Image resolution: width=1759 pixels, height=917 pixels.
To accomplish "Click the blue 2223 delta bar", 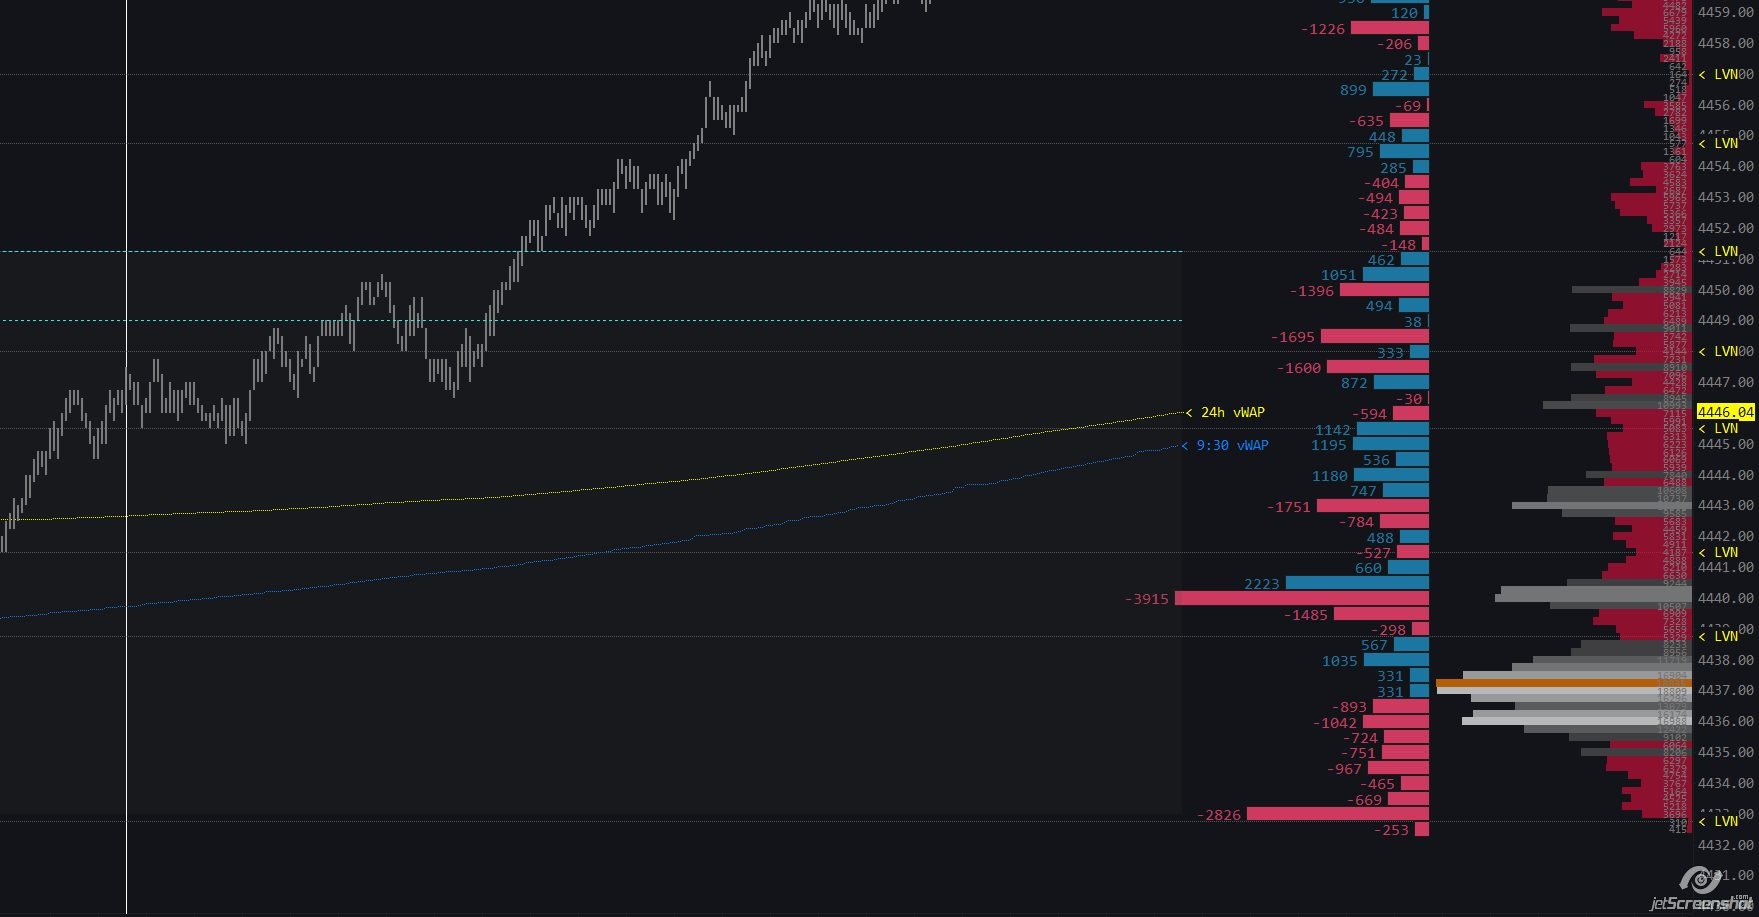I will click(x=1356, y=583).
